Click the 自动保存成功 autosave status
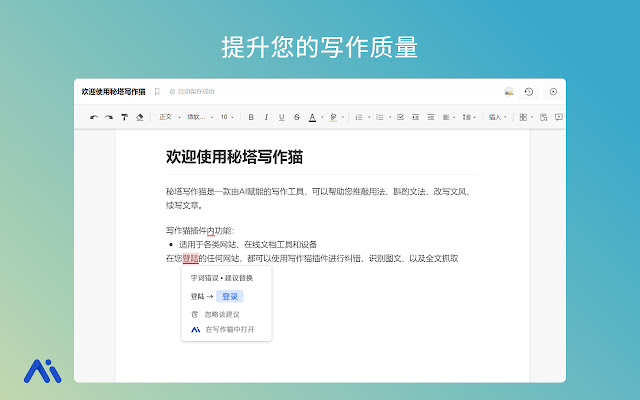The height and width of the screenshot is (400, 640). tap(192, 91)
